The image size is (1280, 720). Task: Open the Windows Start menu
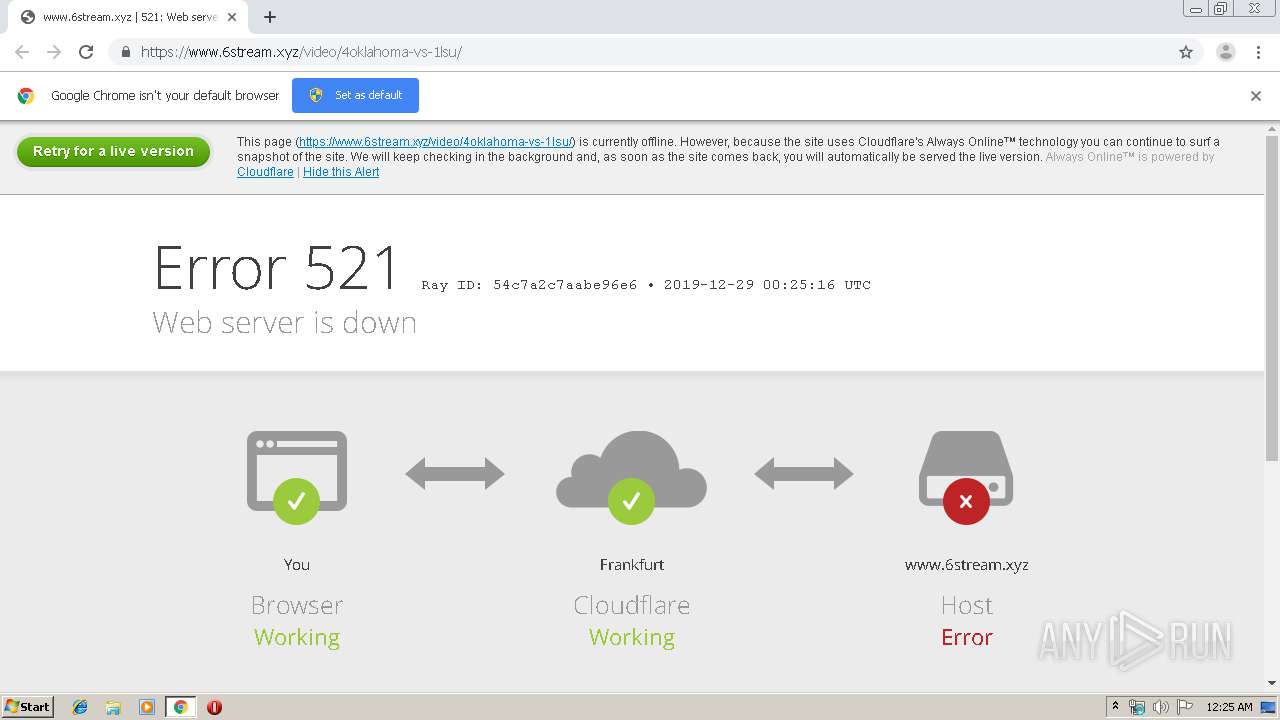(x=28, y=706)
